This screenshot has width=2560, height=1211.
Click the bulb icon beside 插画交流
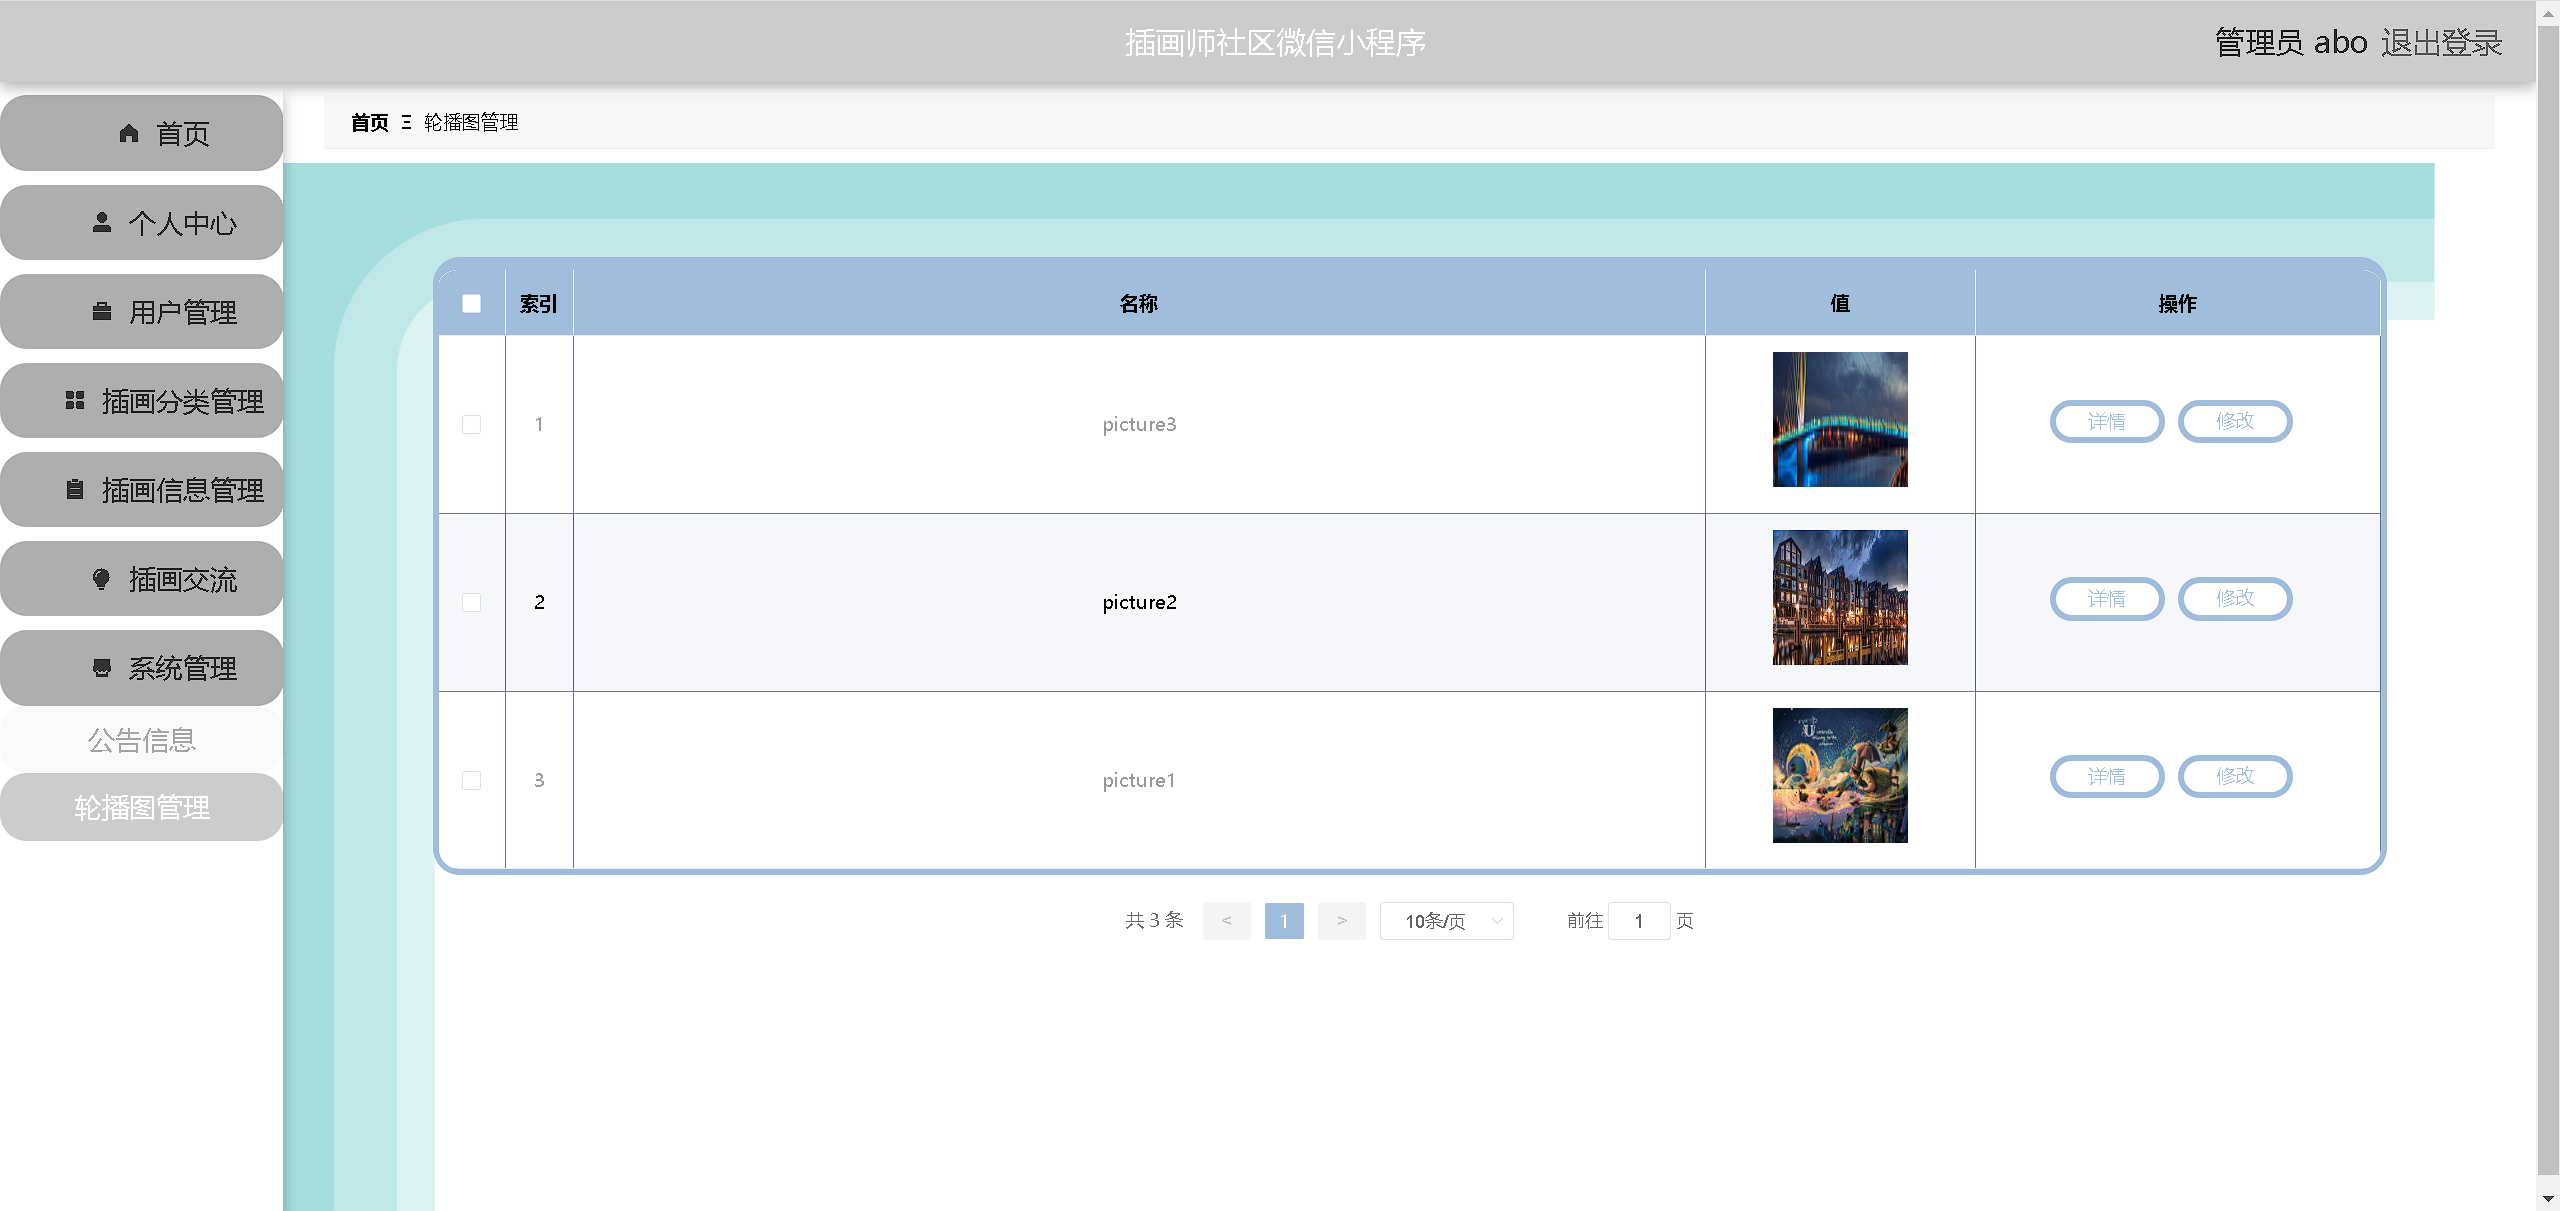(x=101, y=578)
